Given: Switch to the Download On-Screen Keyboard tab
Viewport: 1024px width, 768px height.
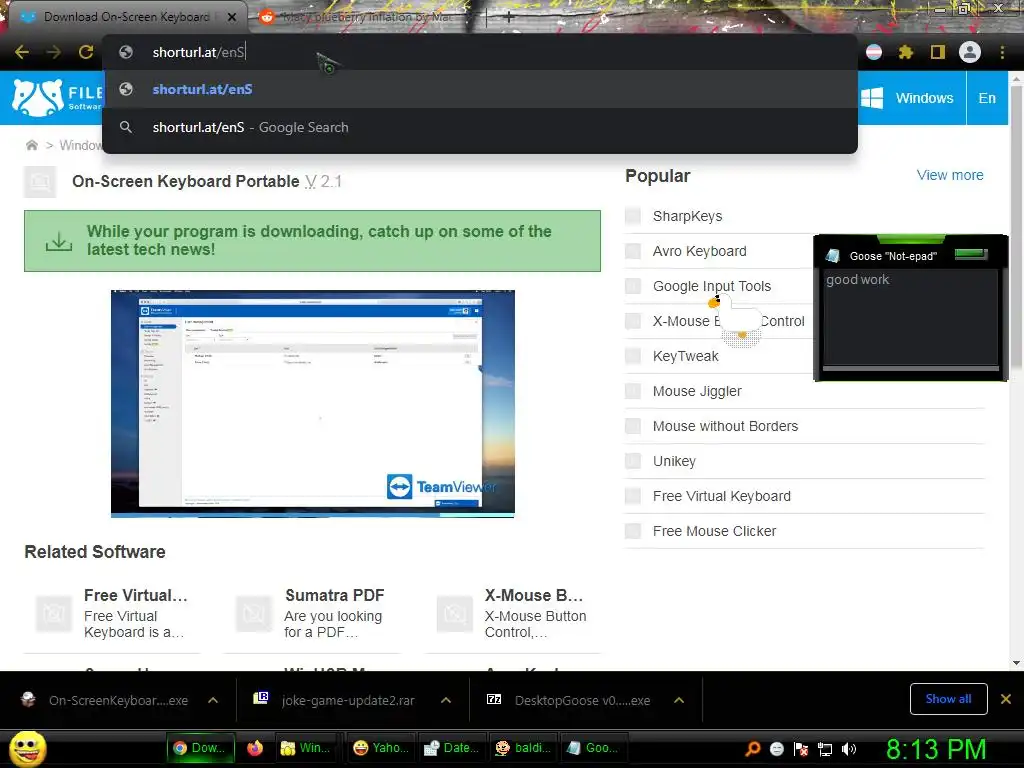Looking at the screenshot, I should [127, 17].
